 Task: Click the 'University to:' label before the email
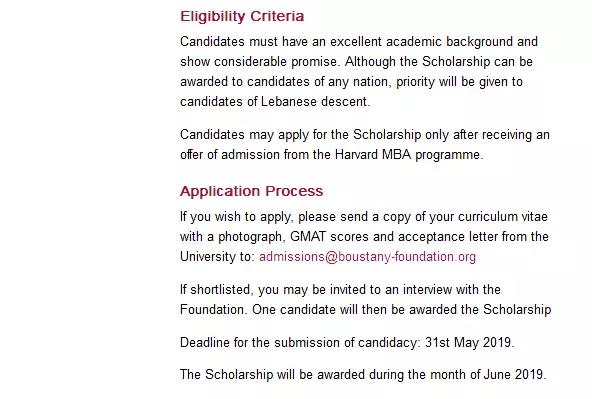[217, 257]
